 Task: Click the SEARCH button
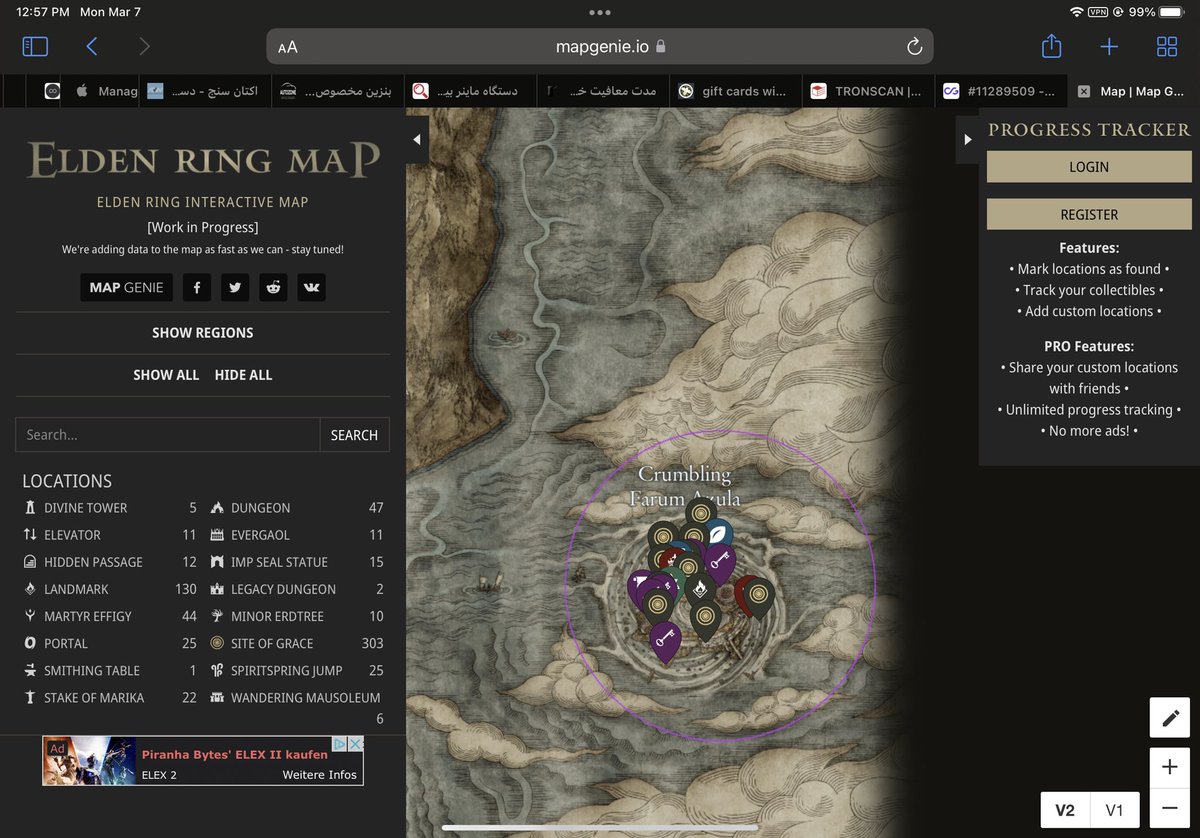[354, 435]
